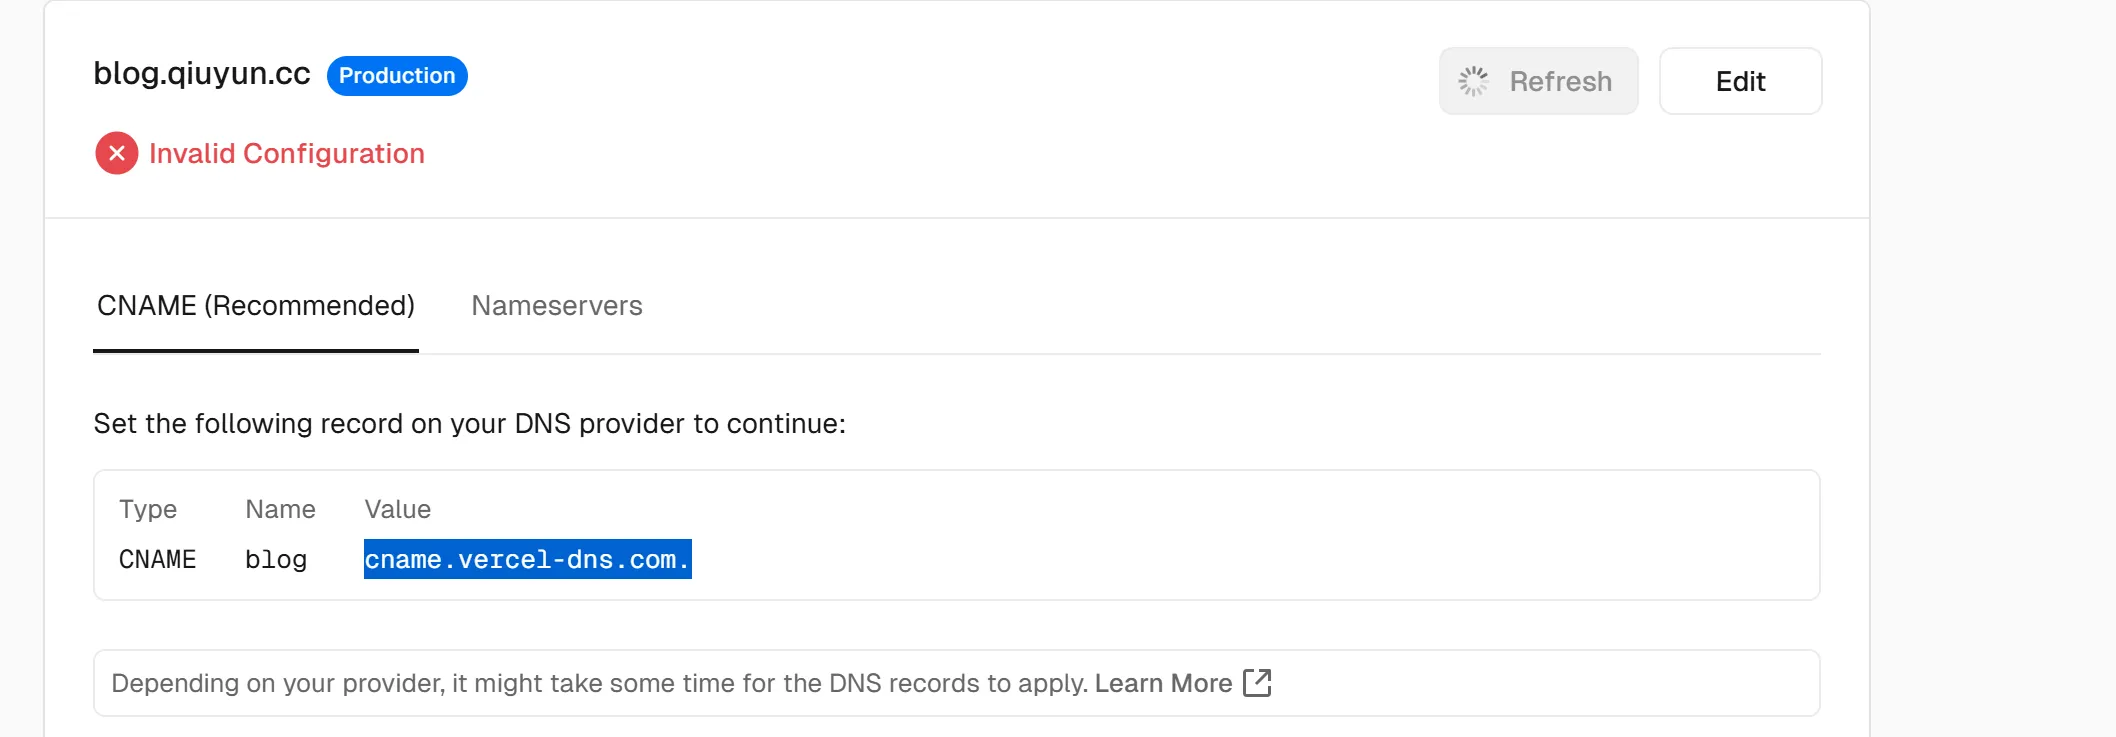Switch to the Nameservers tab
The image size is (2116, 737).
[557, 306]
